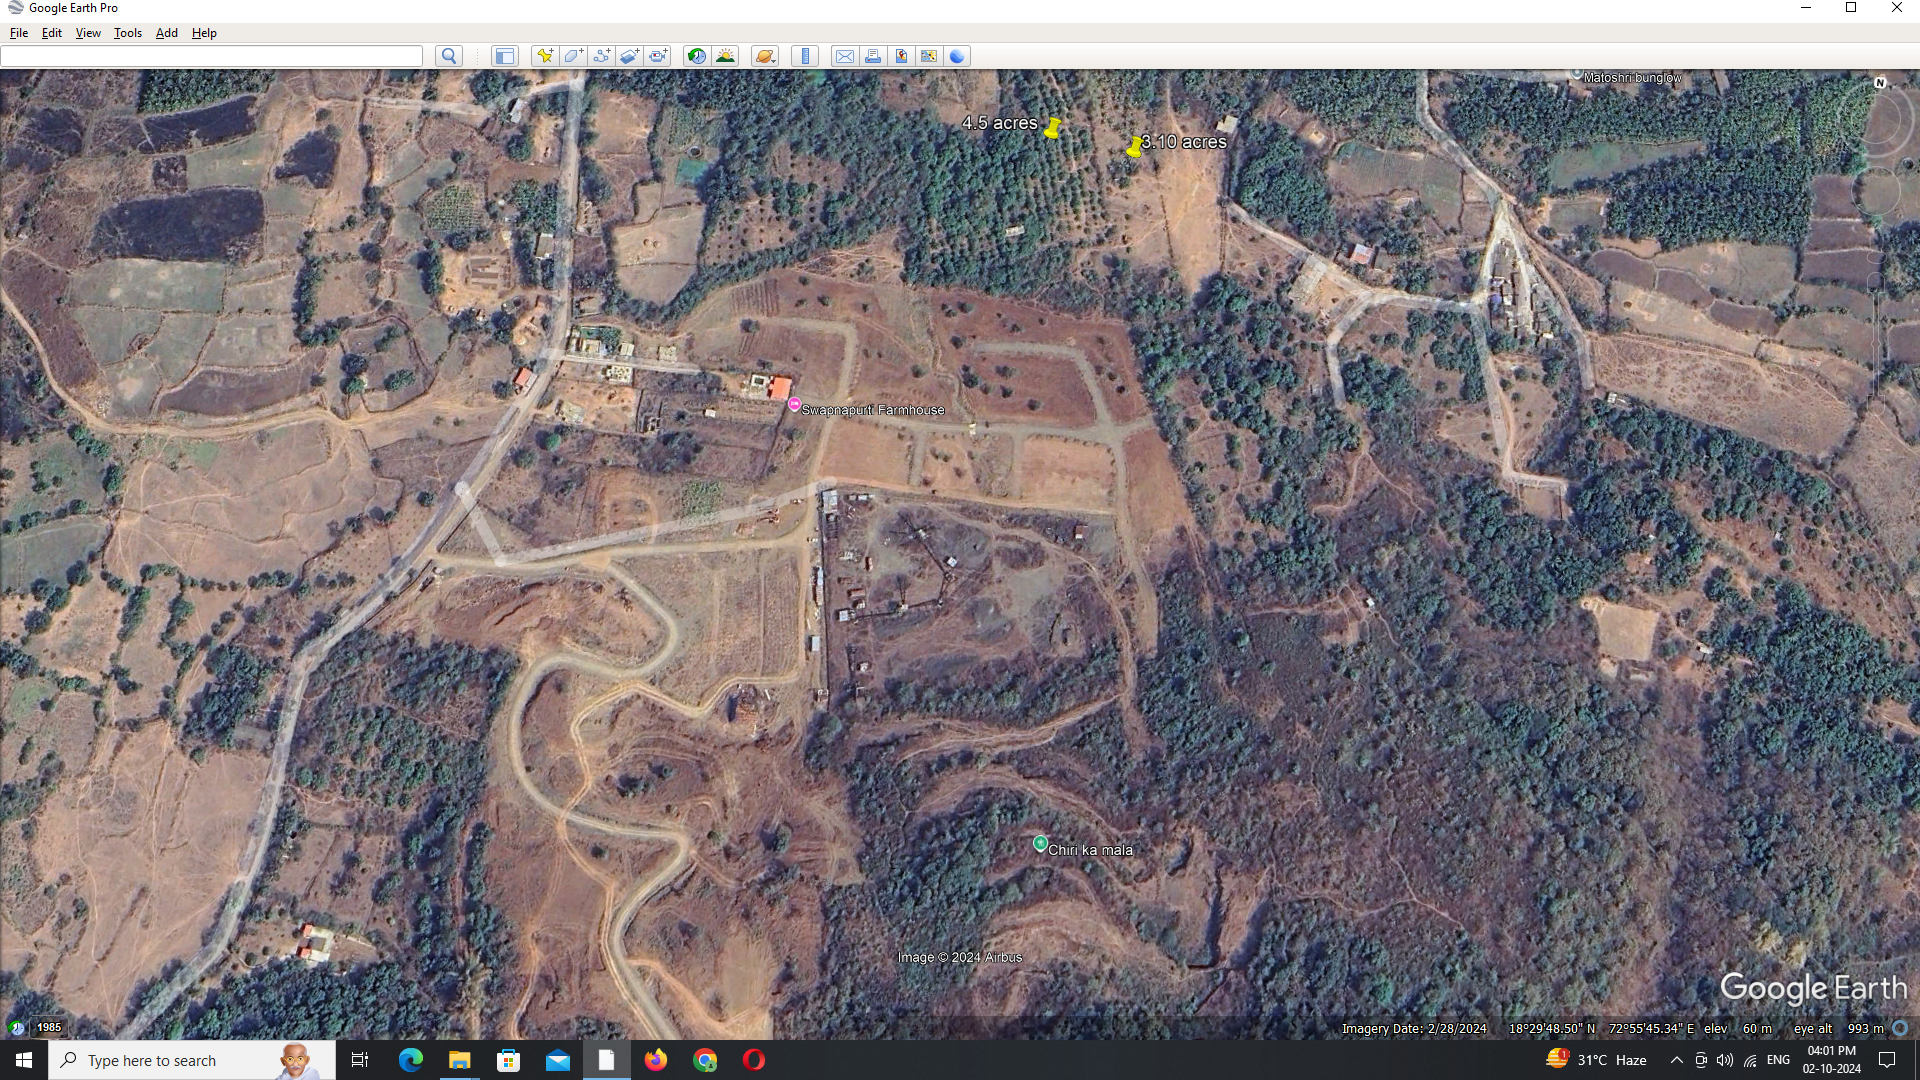Click the active document taskbar icon
The height and width of the screenshot is (1080, 1920).
[x=606, y=1060]
